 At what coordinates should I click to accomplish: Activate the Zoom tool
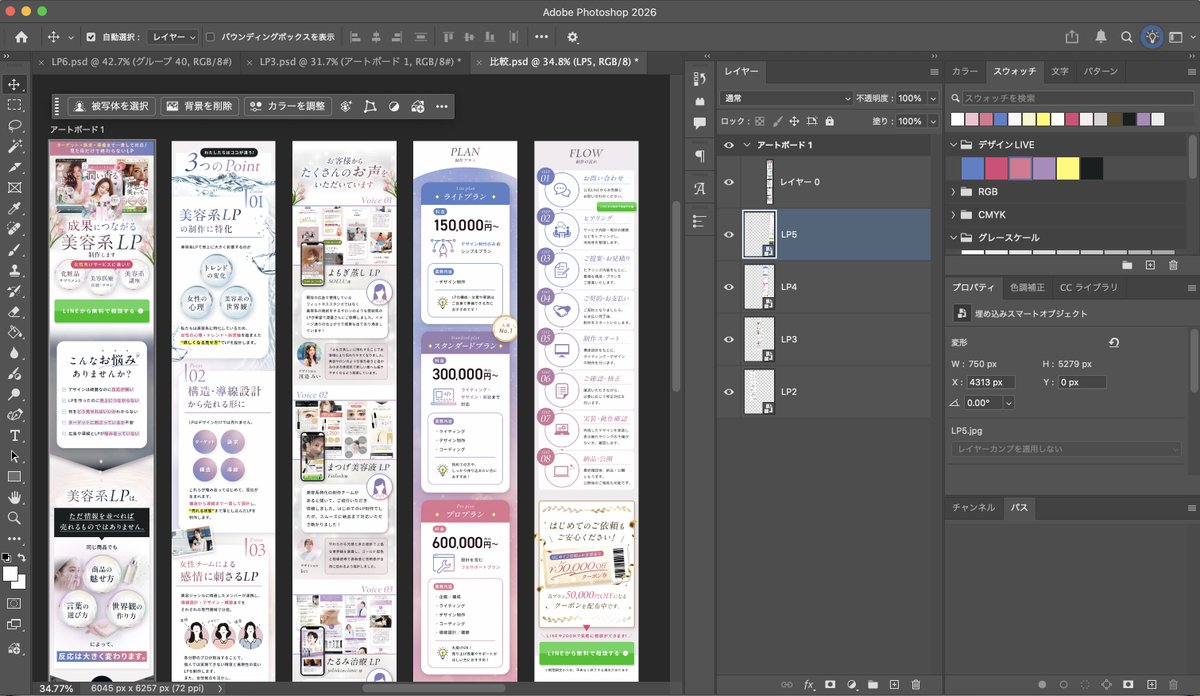tap(15, 518)
